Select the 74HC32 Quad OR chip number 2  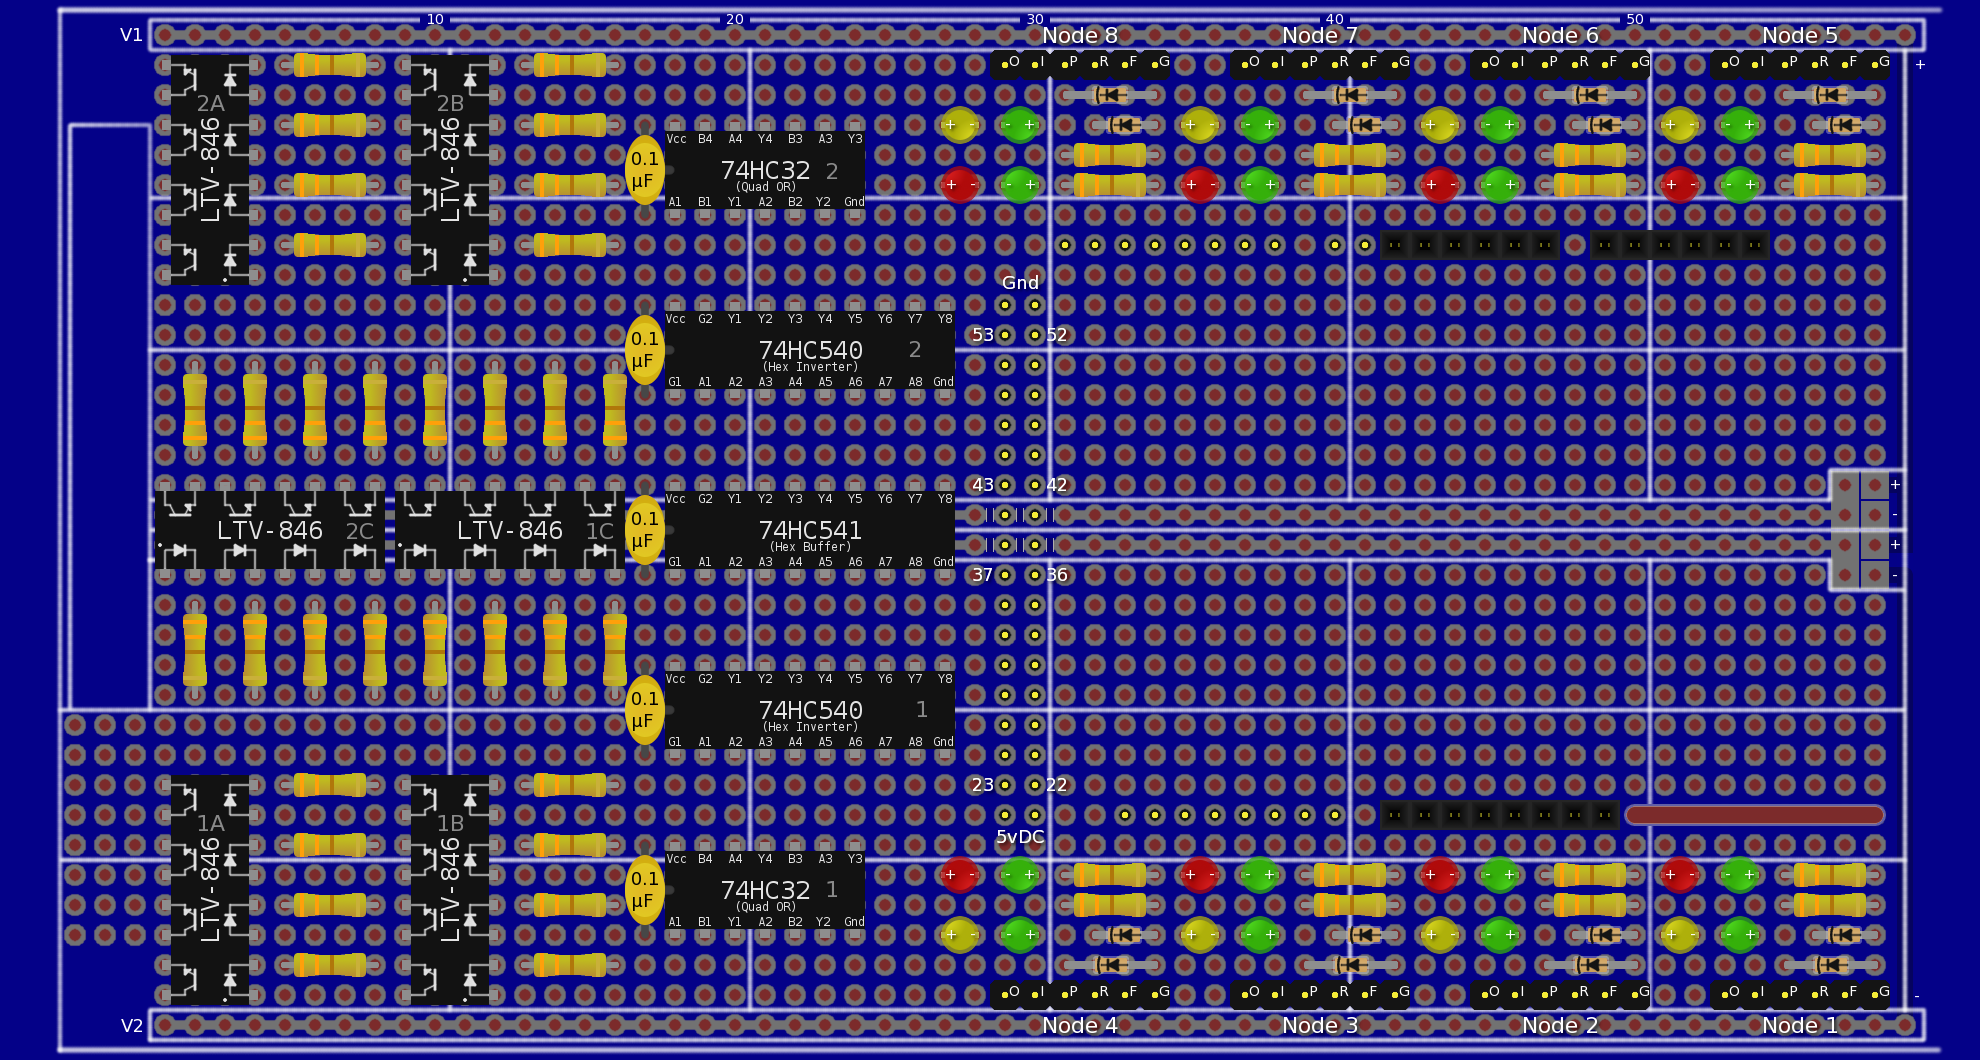(x=765, y=170)
